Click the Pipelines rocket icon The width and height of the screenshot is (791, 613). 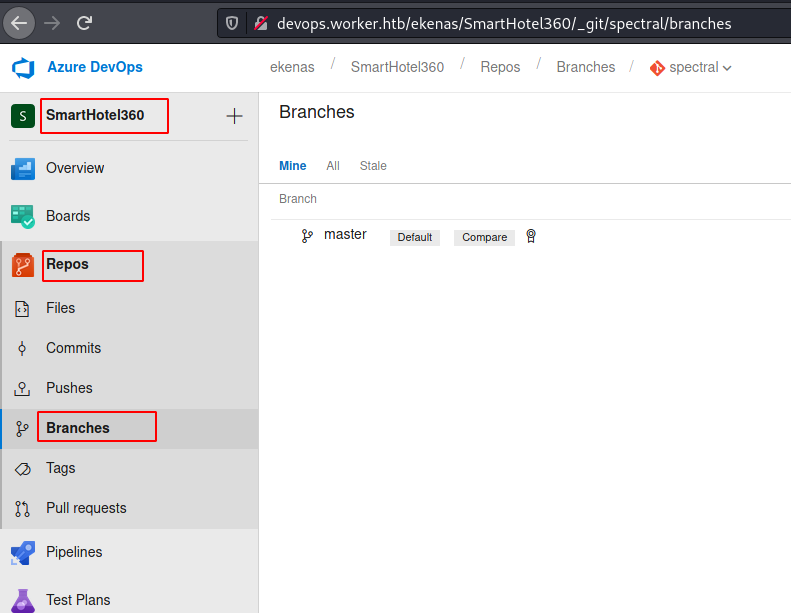(x=23, y=553)
